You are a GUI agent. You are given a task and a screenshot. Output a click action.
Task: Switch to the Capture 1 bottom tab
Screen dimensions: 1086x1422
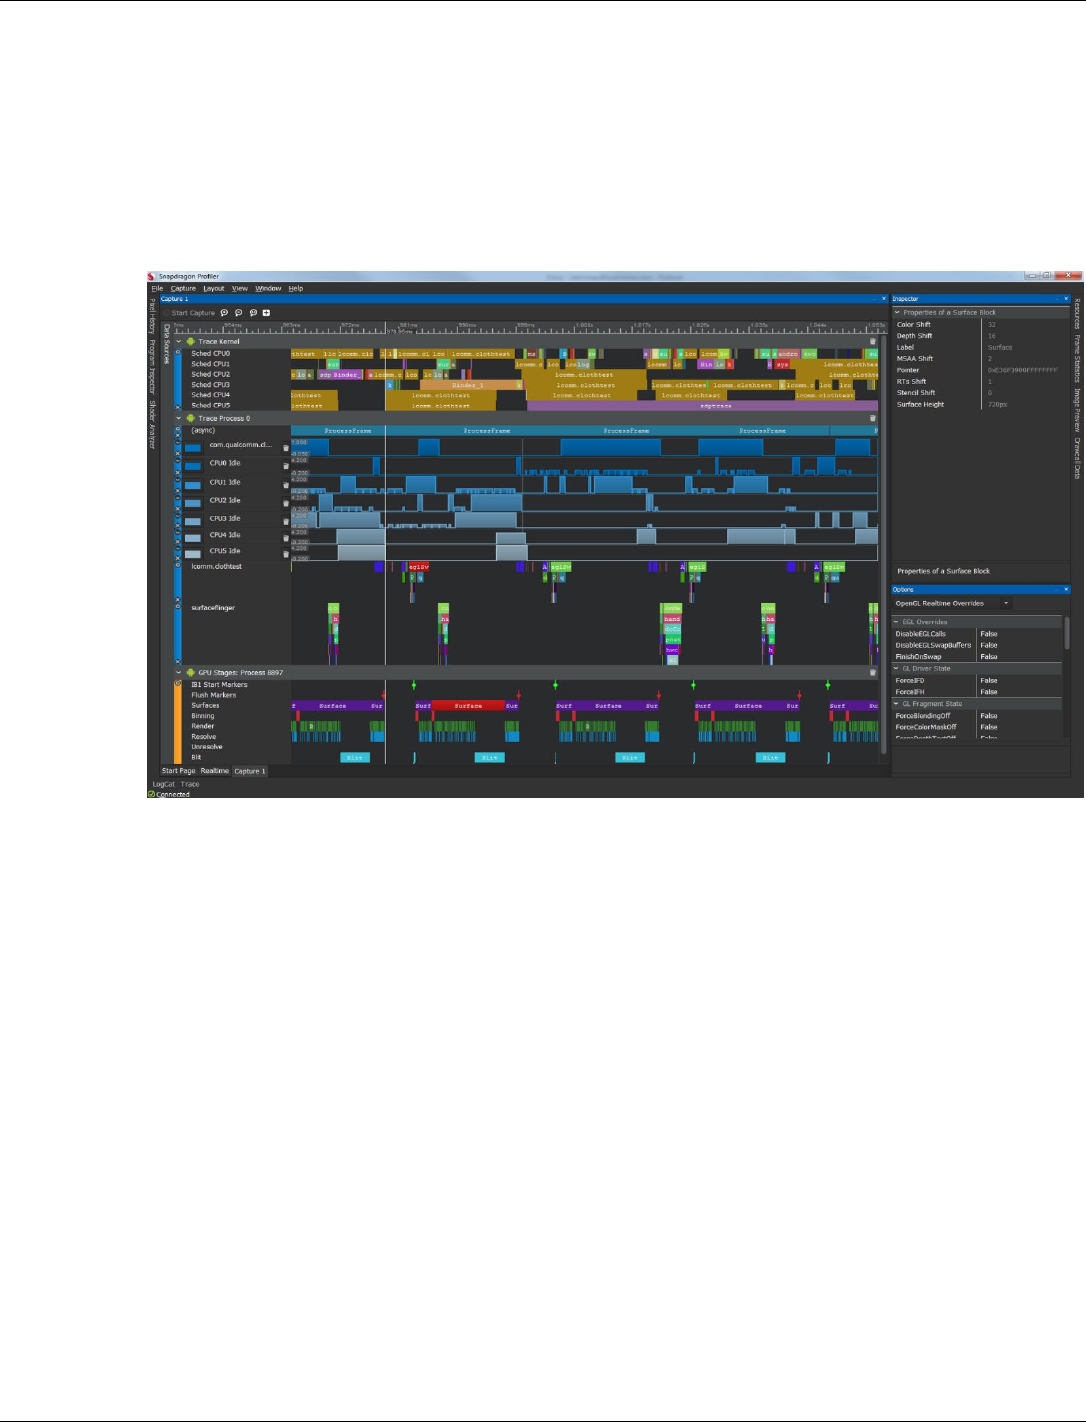coord(249,771)
